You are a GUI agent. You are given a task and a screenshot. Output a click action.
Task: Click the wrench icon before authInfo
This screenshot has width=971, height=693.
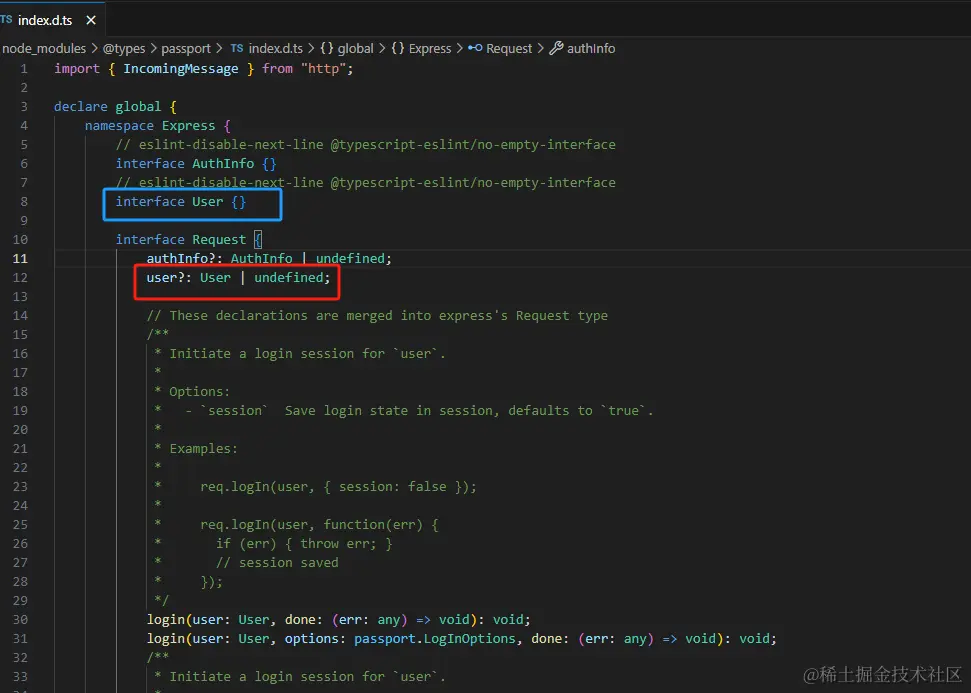(x=556, y=48)
